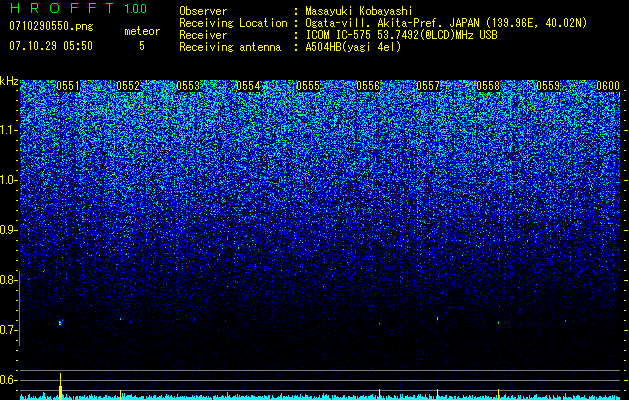Click the tall yellow intensity spike at 0551
This screenshot has height=400, width=629.
tap(61, 386)
